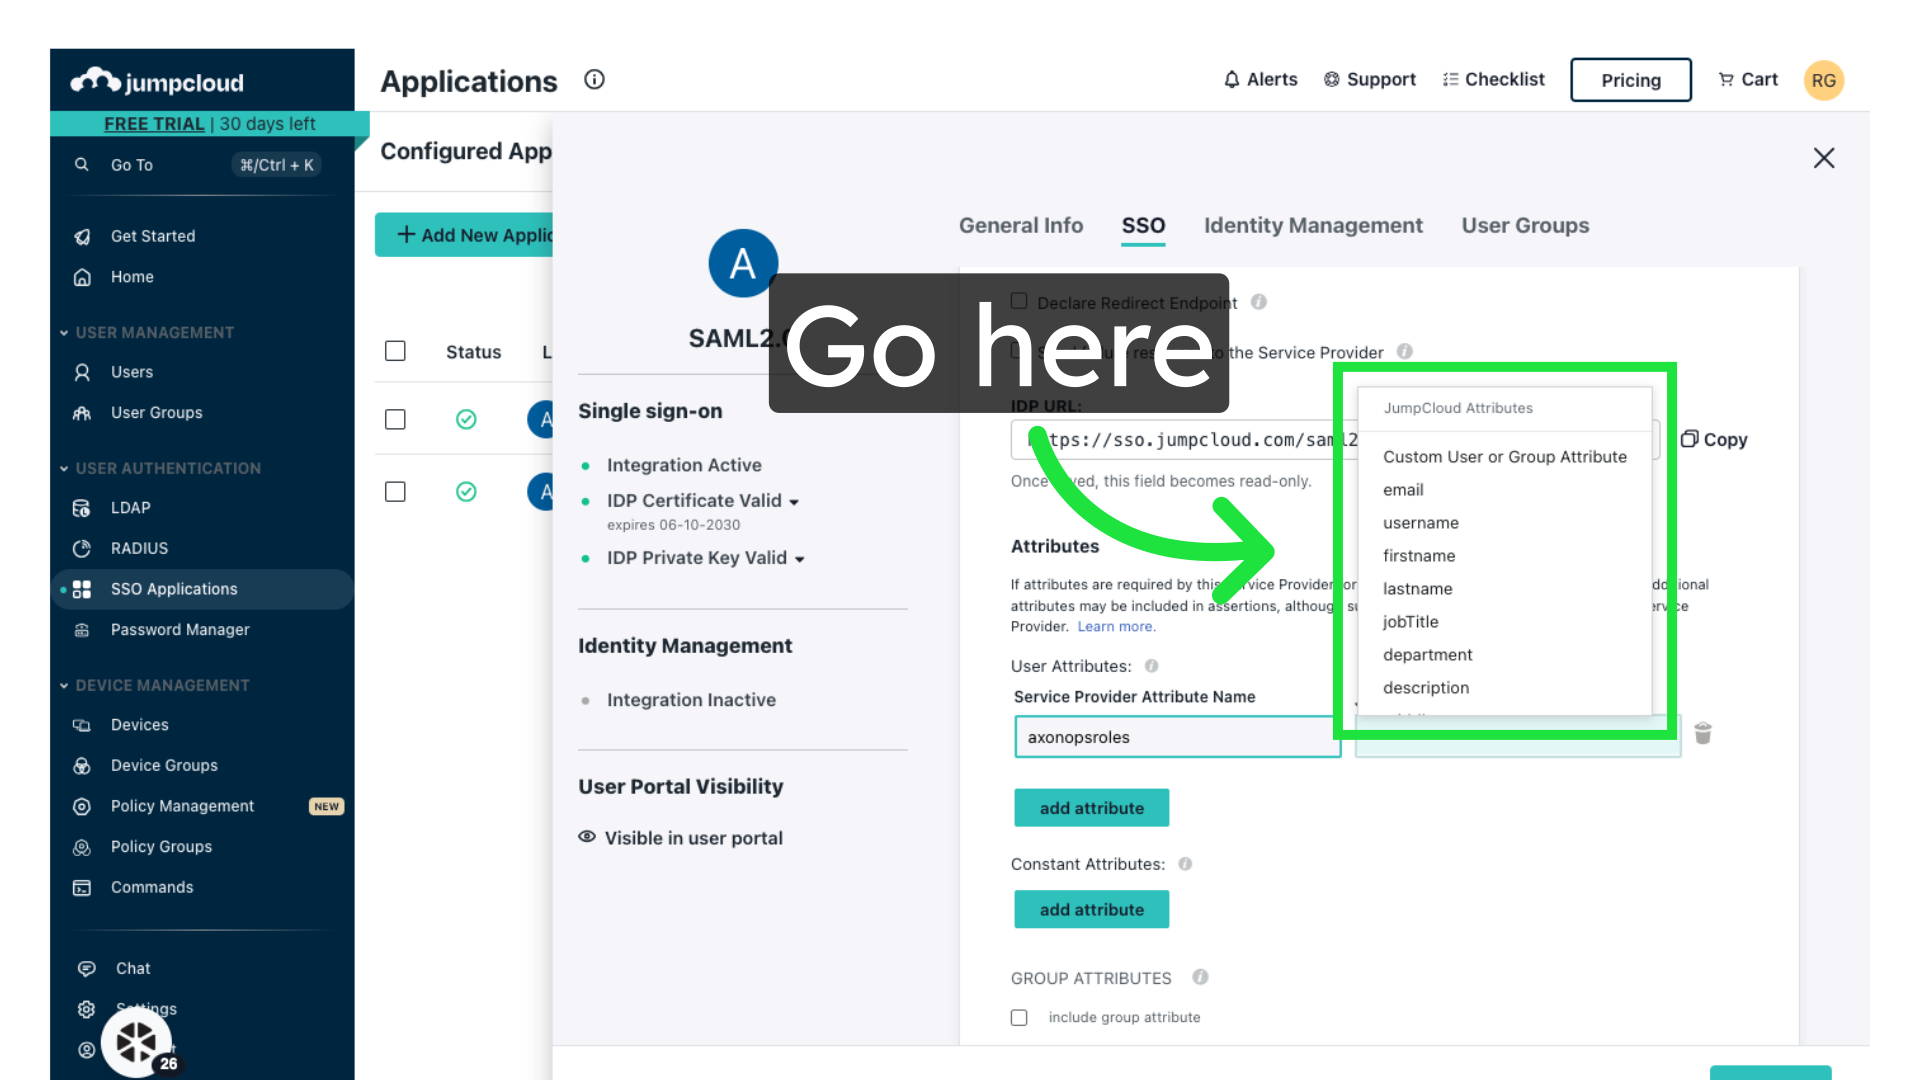Delete the axonopsroles attribute with trash icon
The image size is (1920, 1080).
coord(1703,734)
